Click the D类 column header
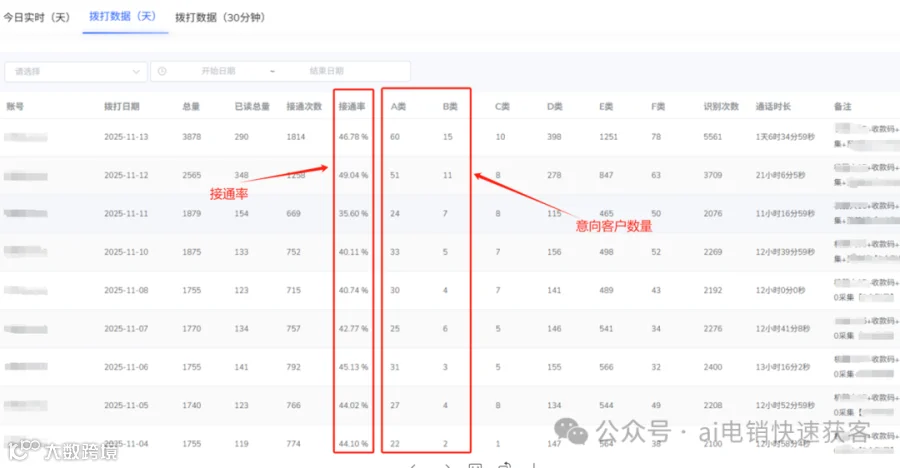The width and height of the screenshot is (900, 468). point(554,106)
